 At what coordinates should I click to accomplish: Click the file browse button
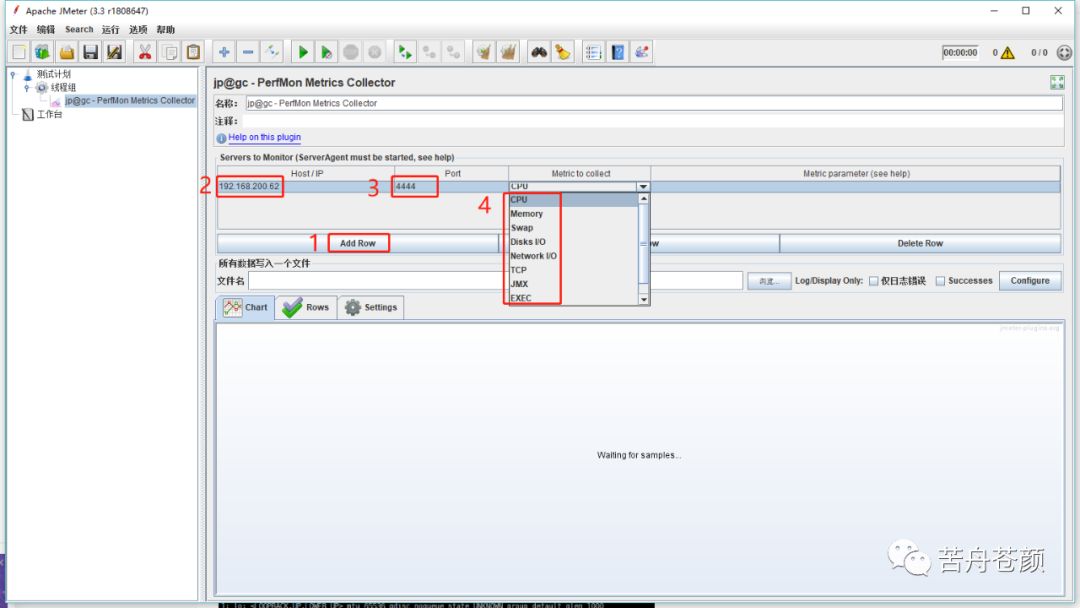769,281
